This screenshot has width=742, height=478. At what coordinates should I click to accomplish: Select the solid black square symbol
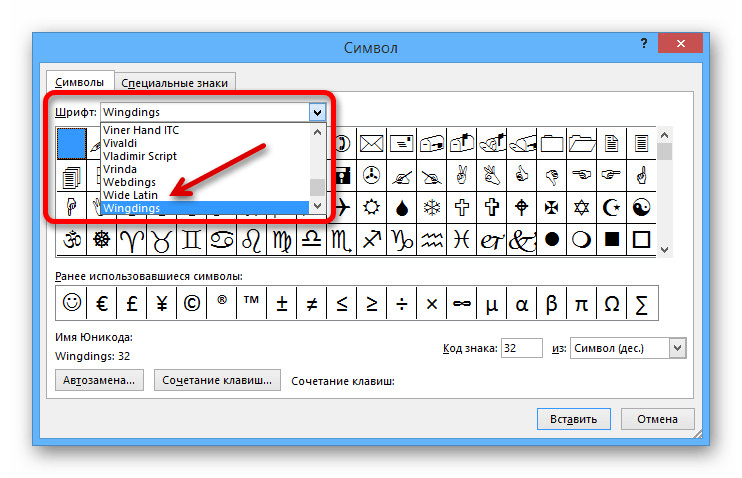(611, 240)
